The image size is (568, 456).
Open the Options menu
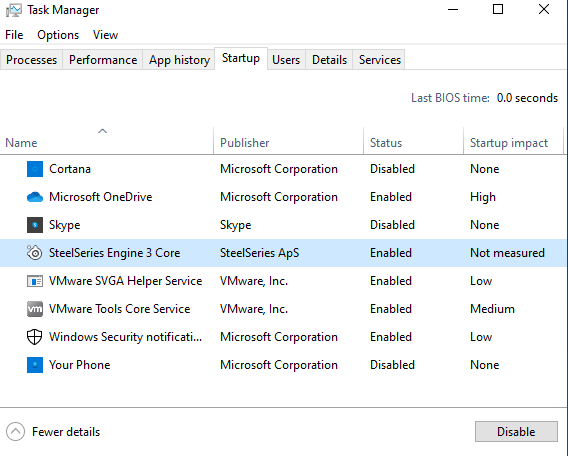click(58, 35)
